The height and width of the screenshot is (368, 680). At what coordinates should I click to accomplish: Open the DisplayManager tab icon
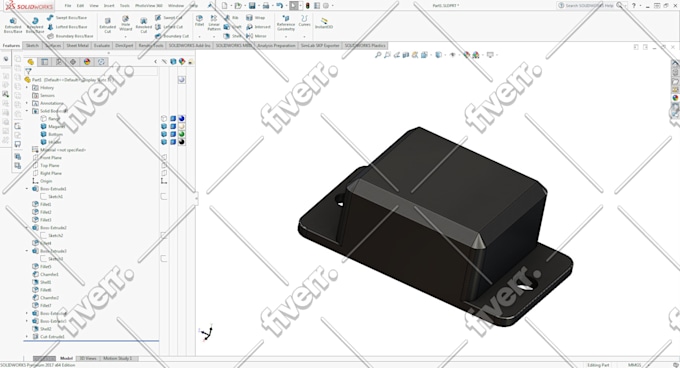[x=87, y=62]
